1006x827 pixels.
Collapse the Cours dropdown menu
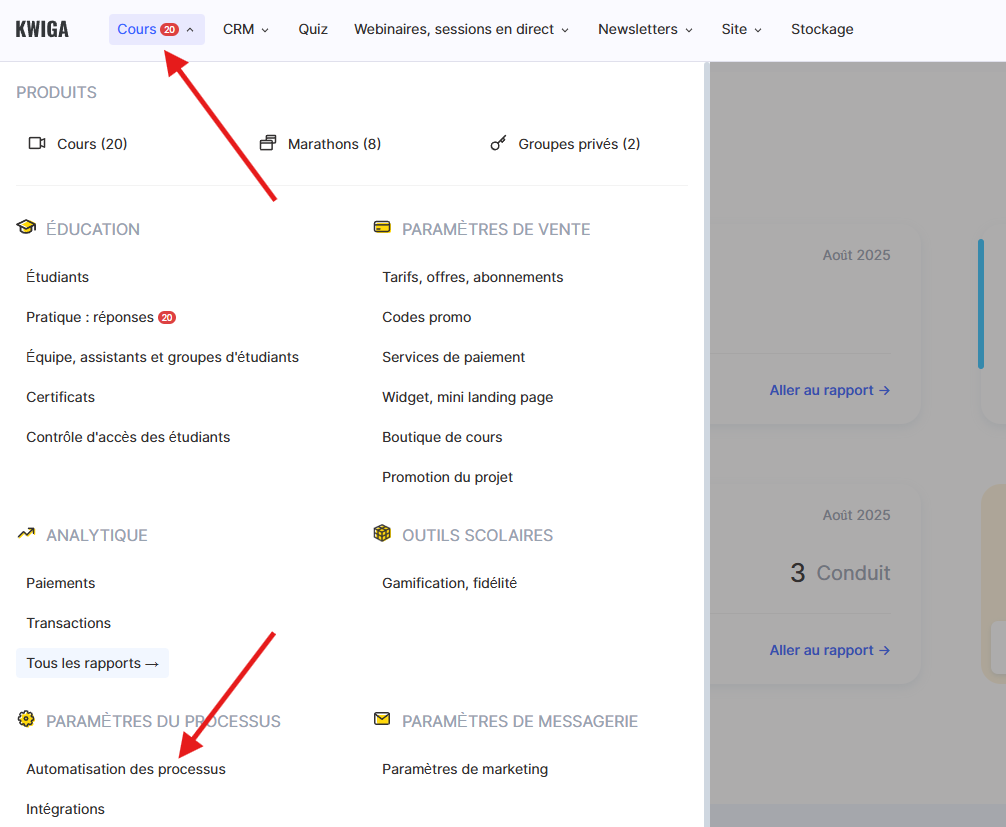156,29
